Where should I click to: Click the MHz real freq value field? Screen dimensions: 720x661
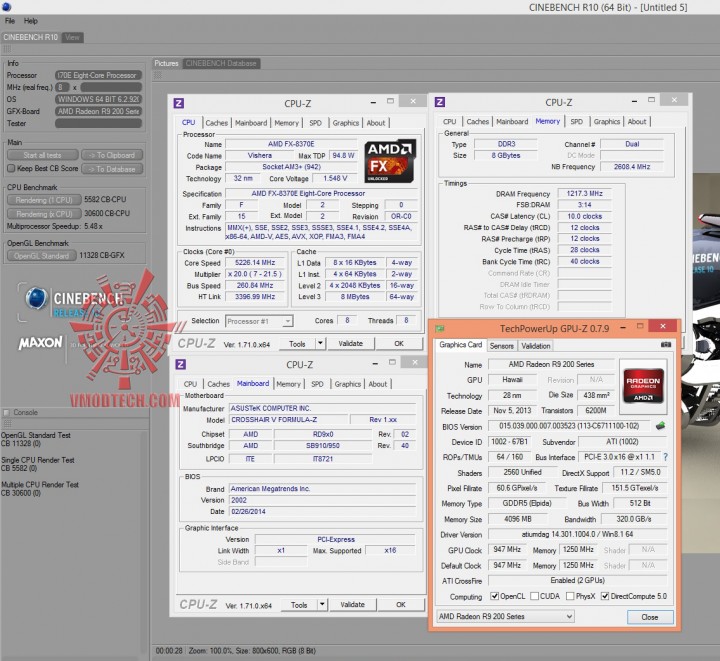click(x=111, y=87)
